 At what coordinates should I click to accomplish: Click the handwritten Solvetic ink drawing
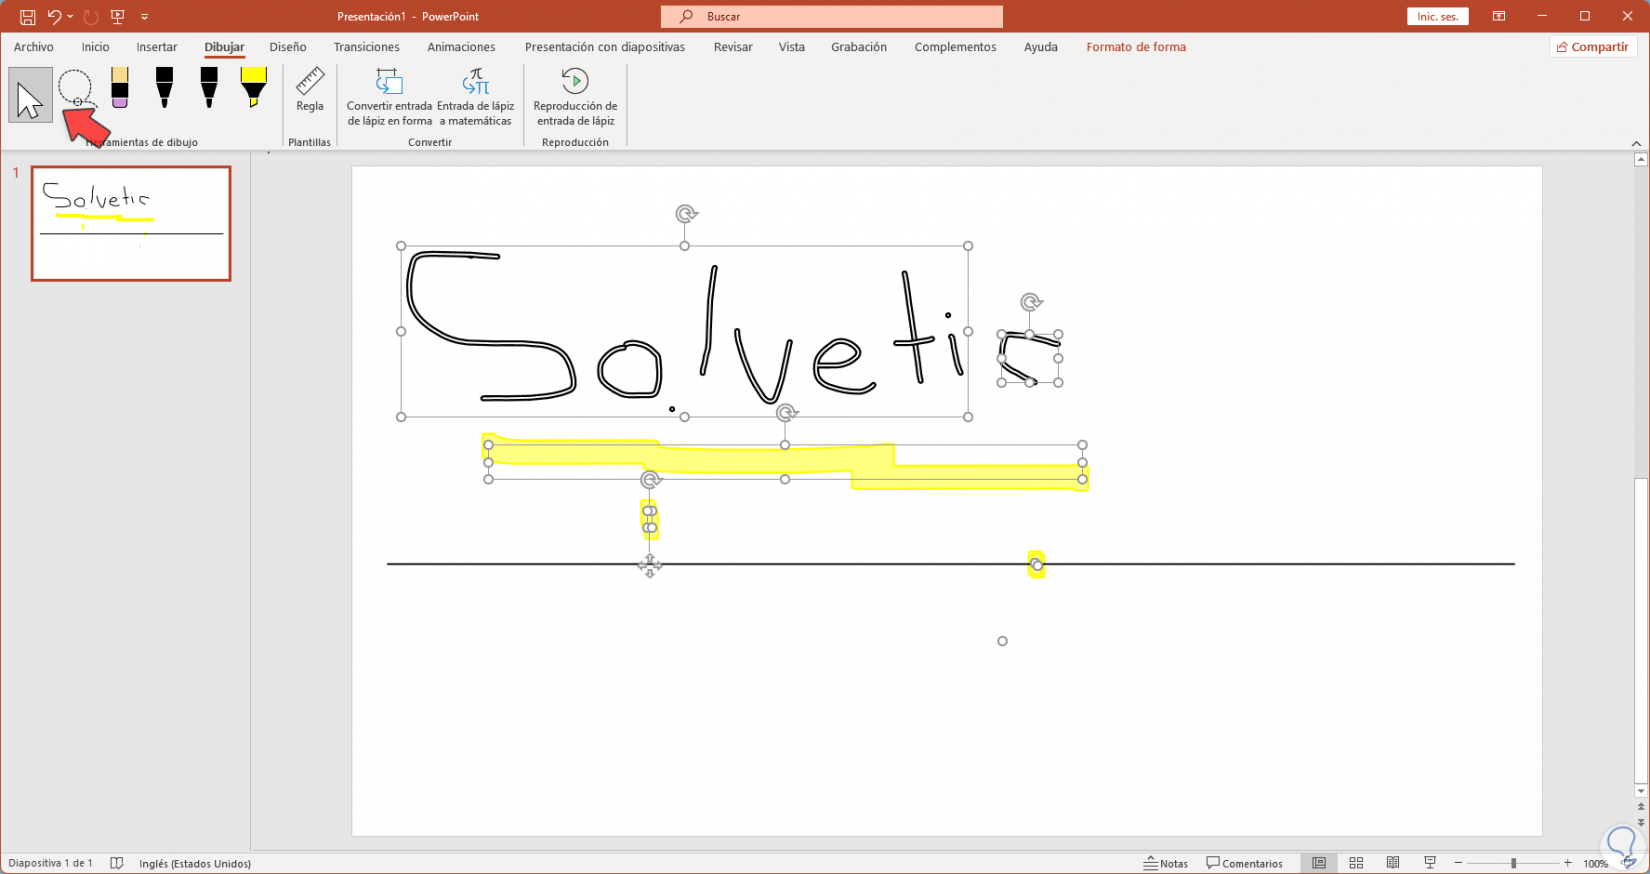pyautogui.click(x=684, y=330)
